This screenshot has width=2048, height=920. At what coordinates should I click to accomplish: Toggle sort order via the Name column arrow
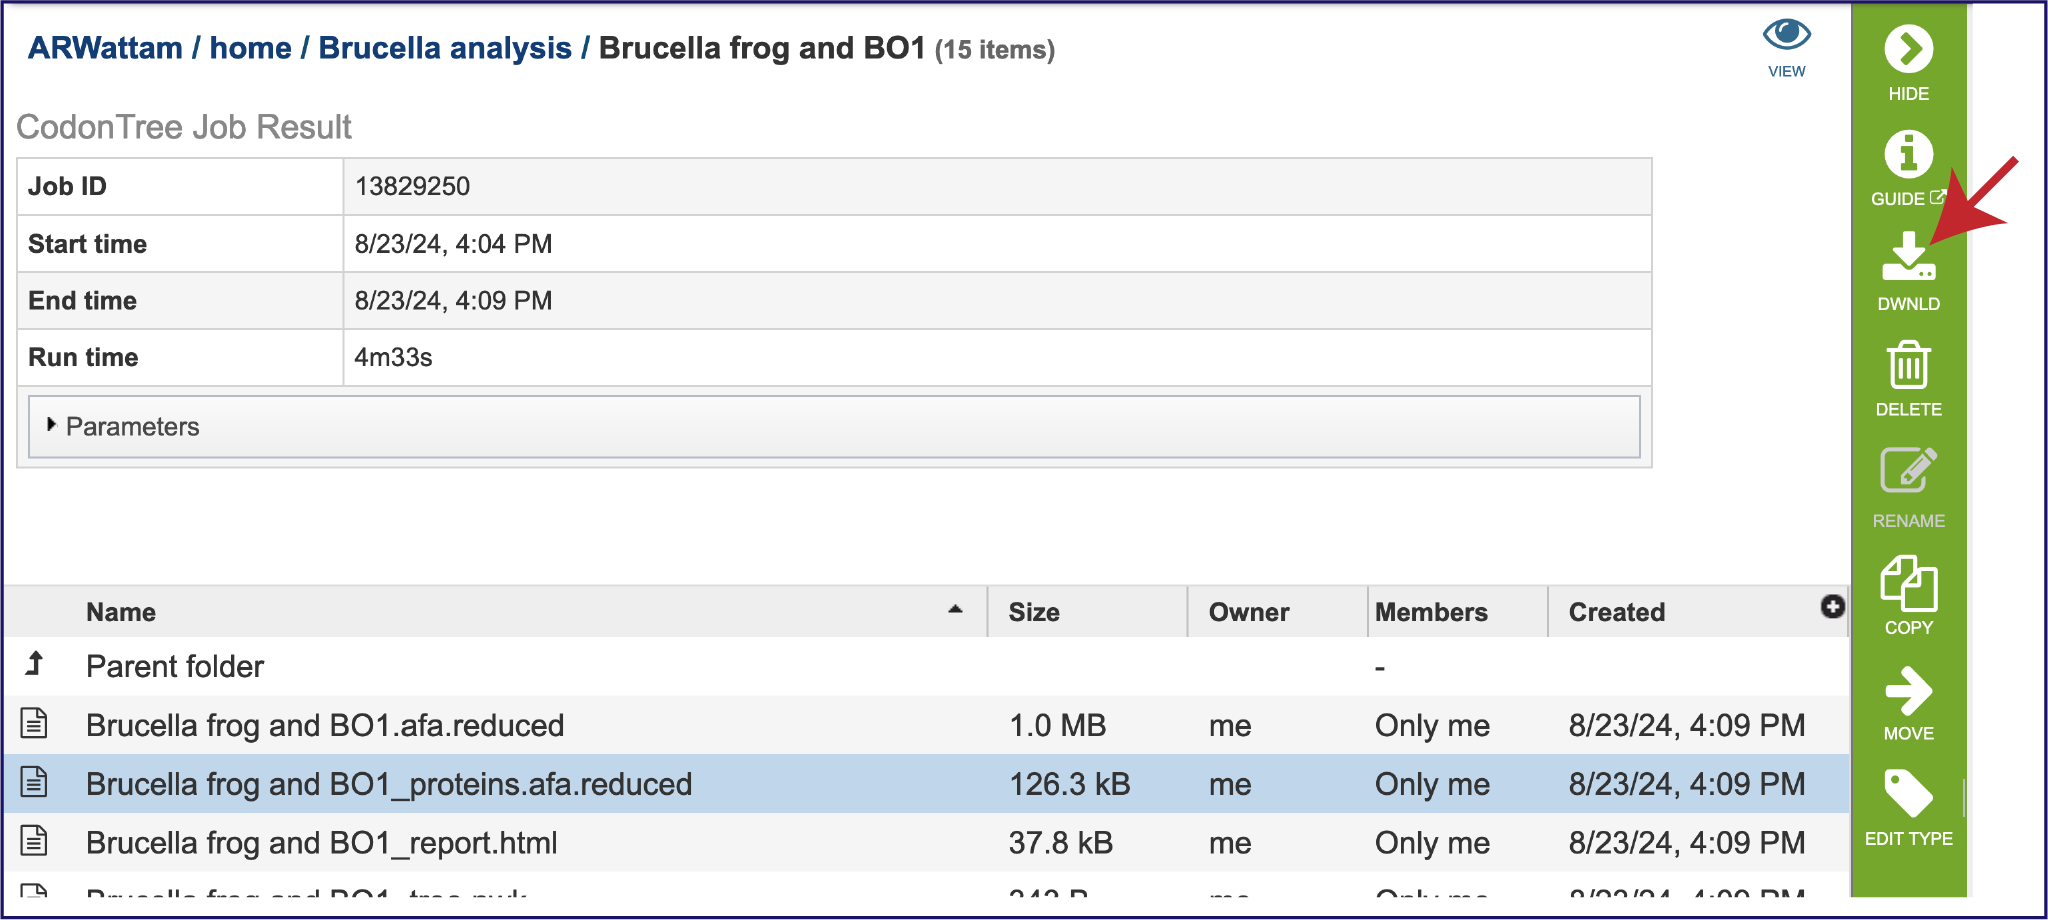955,609
